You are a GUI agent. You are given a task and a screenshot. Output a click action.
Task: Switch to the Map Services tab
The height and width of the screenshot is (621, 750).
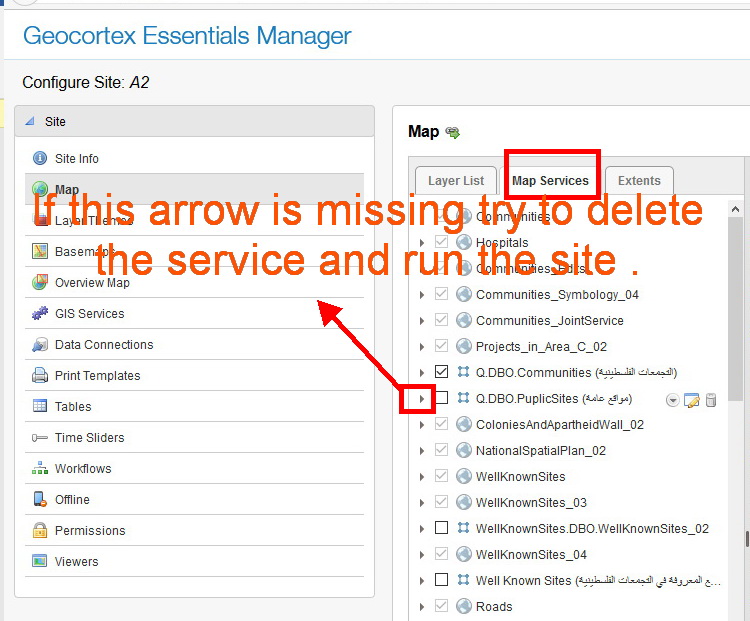pos(550,180)
